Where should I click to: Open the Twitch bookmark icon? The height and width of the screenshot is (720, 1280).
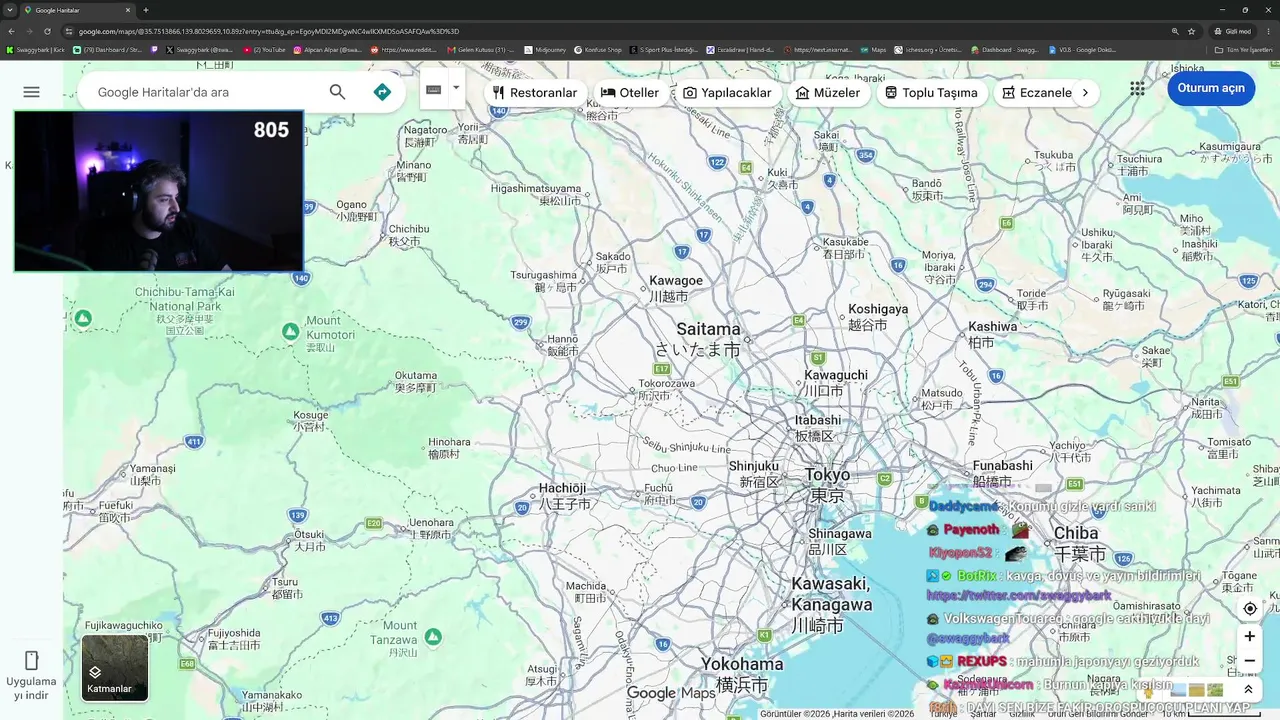pyautogui.click(x=154, y=49)
